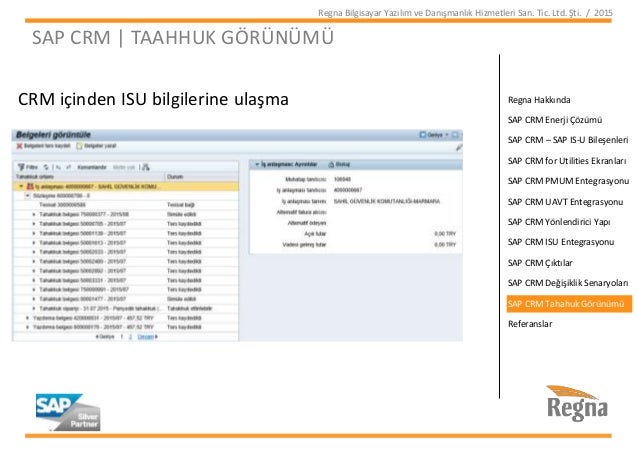Viewport: 638px width, 450px height.
Task: Click the SAP Silver Partner logo
Action: pyautogui.click(x=68, y=412)
